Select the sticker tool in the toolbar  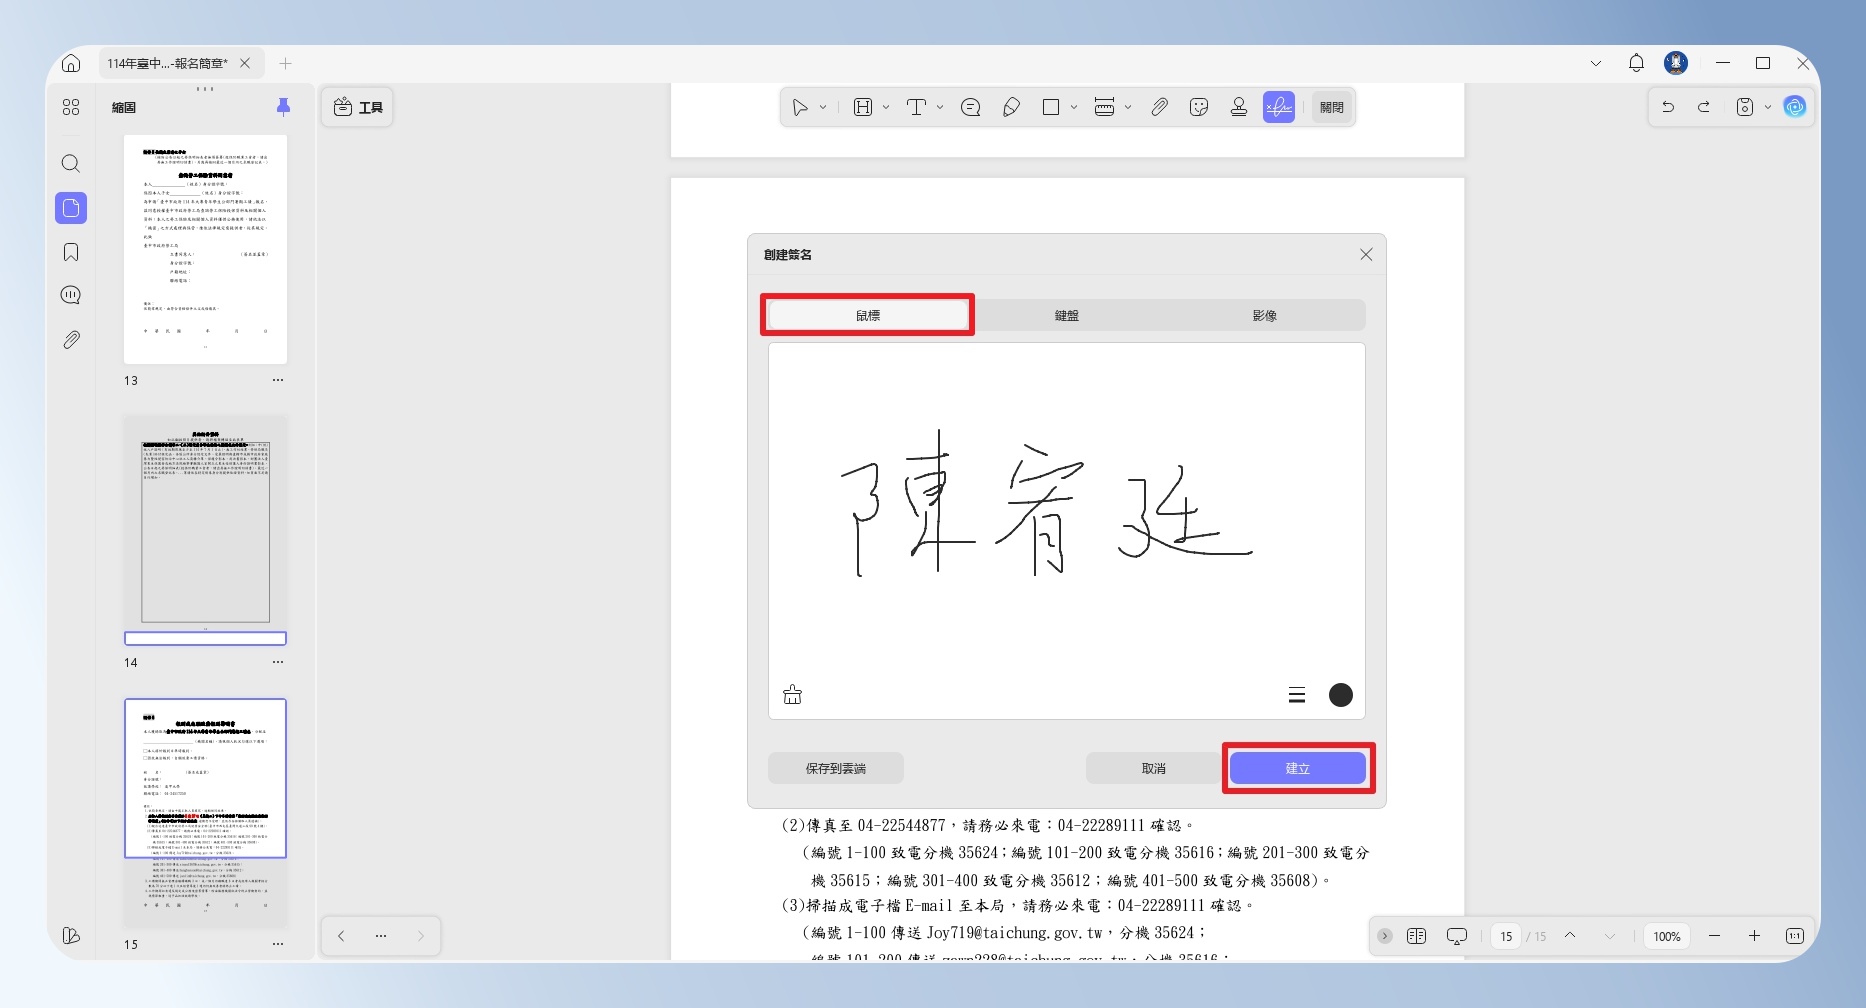pos(1199,107)
